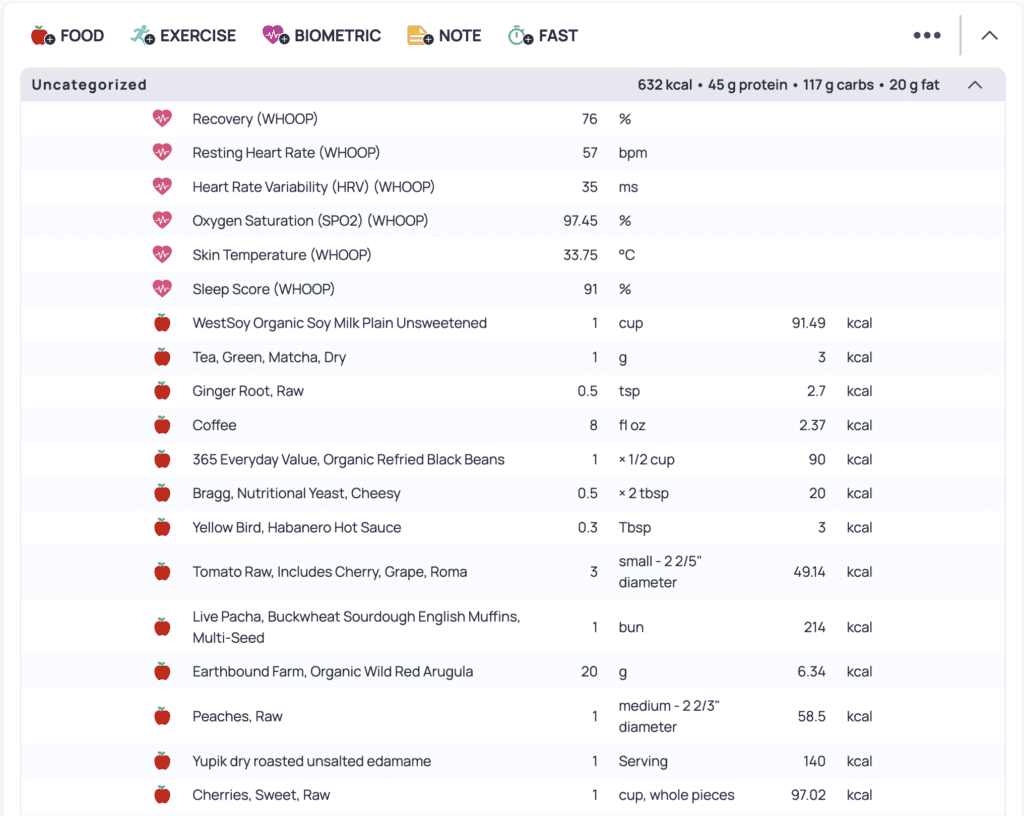The image size is (1024, 816).
Task: Click the apple icon beside WestSoy Soy Milk
Action: pos(162,322)
